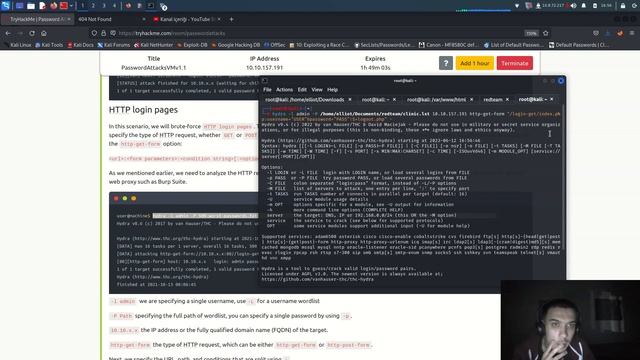Open the terminal Edit menu

click(x=302, y=89)
